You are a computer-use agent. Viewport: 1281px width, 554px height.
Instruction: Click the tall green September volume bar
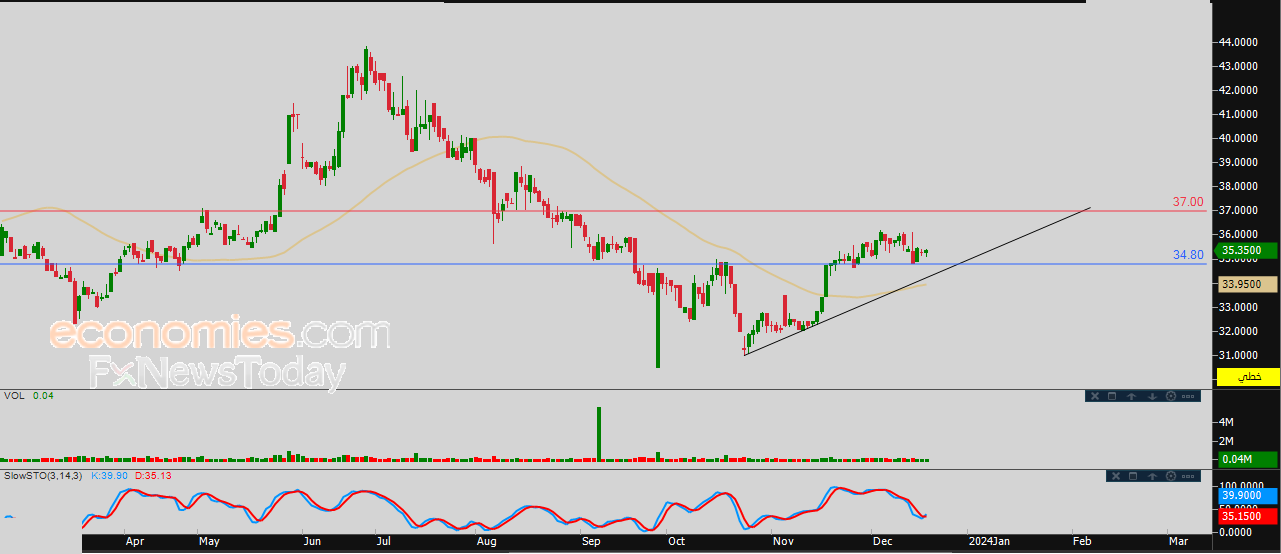pos(599,434)
